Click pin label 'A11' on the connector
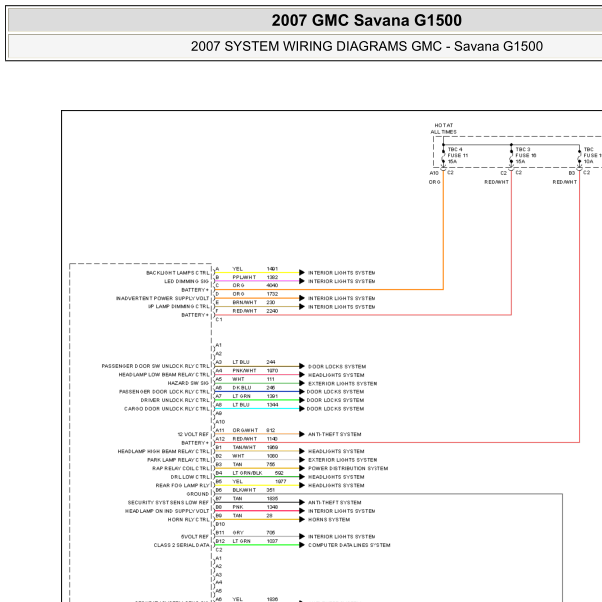 (x=220, y=430)
